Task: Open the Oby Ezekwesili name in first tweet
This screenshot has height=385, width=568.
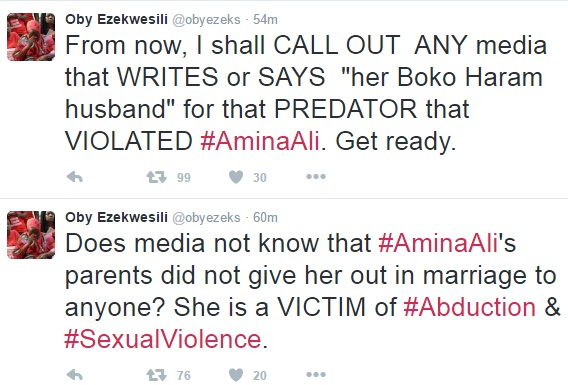Action: [116, 19]
